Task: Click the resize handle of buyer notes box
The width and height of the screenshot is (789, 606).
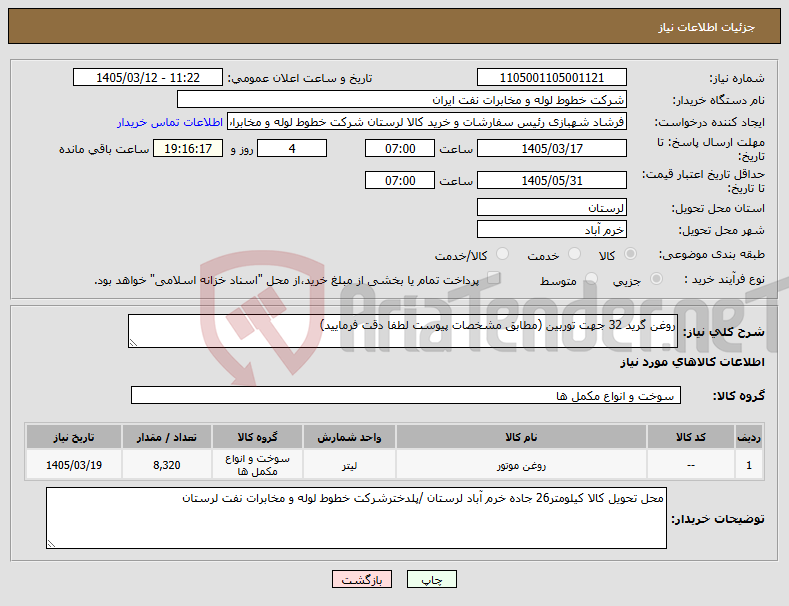Action: (x=51, y=544)
